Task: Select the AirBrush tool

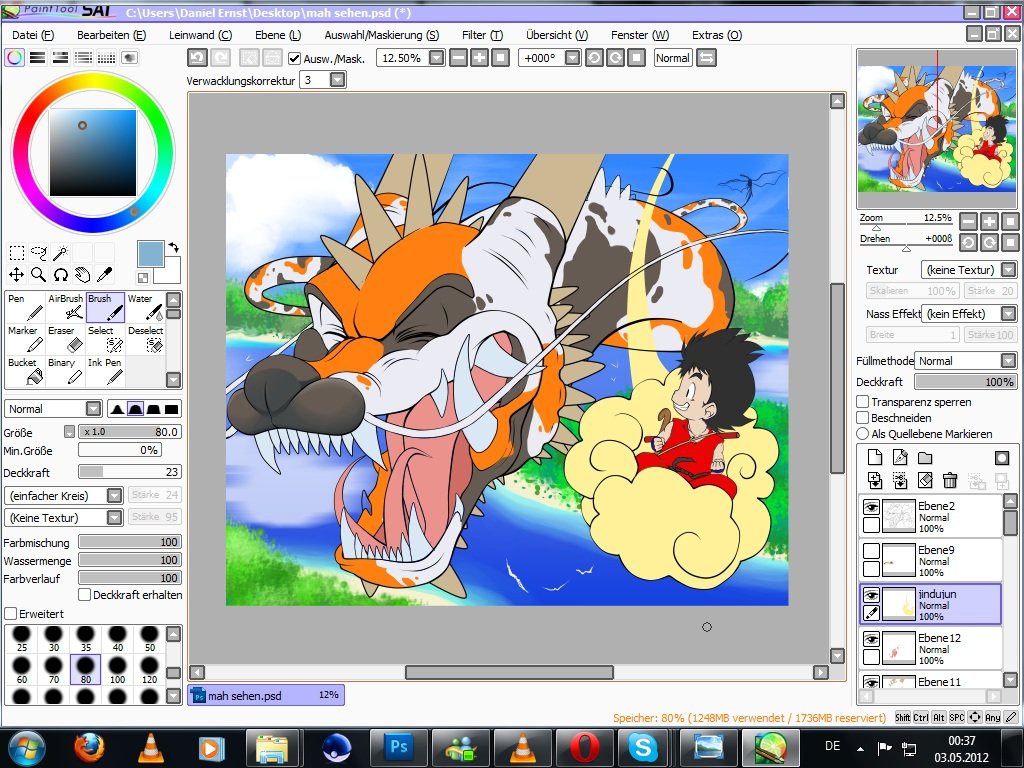Action: tap(65, 307)
